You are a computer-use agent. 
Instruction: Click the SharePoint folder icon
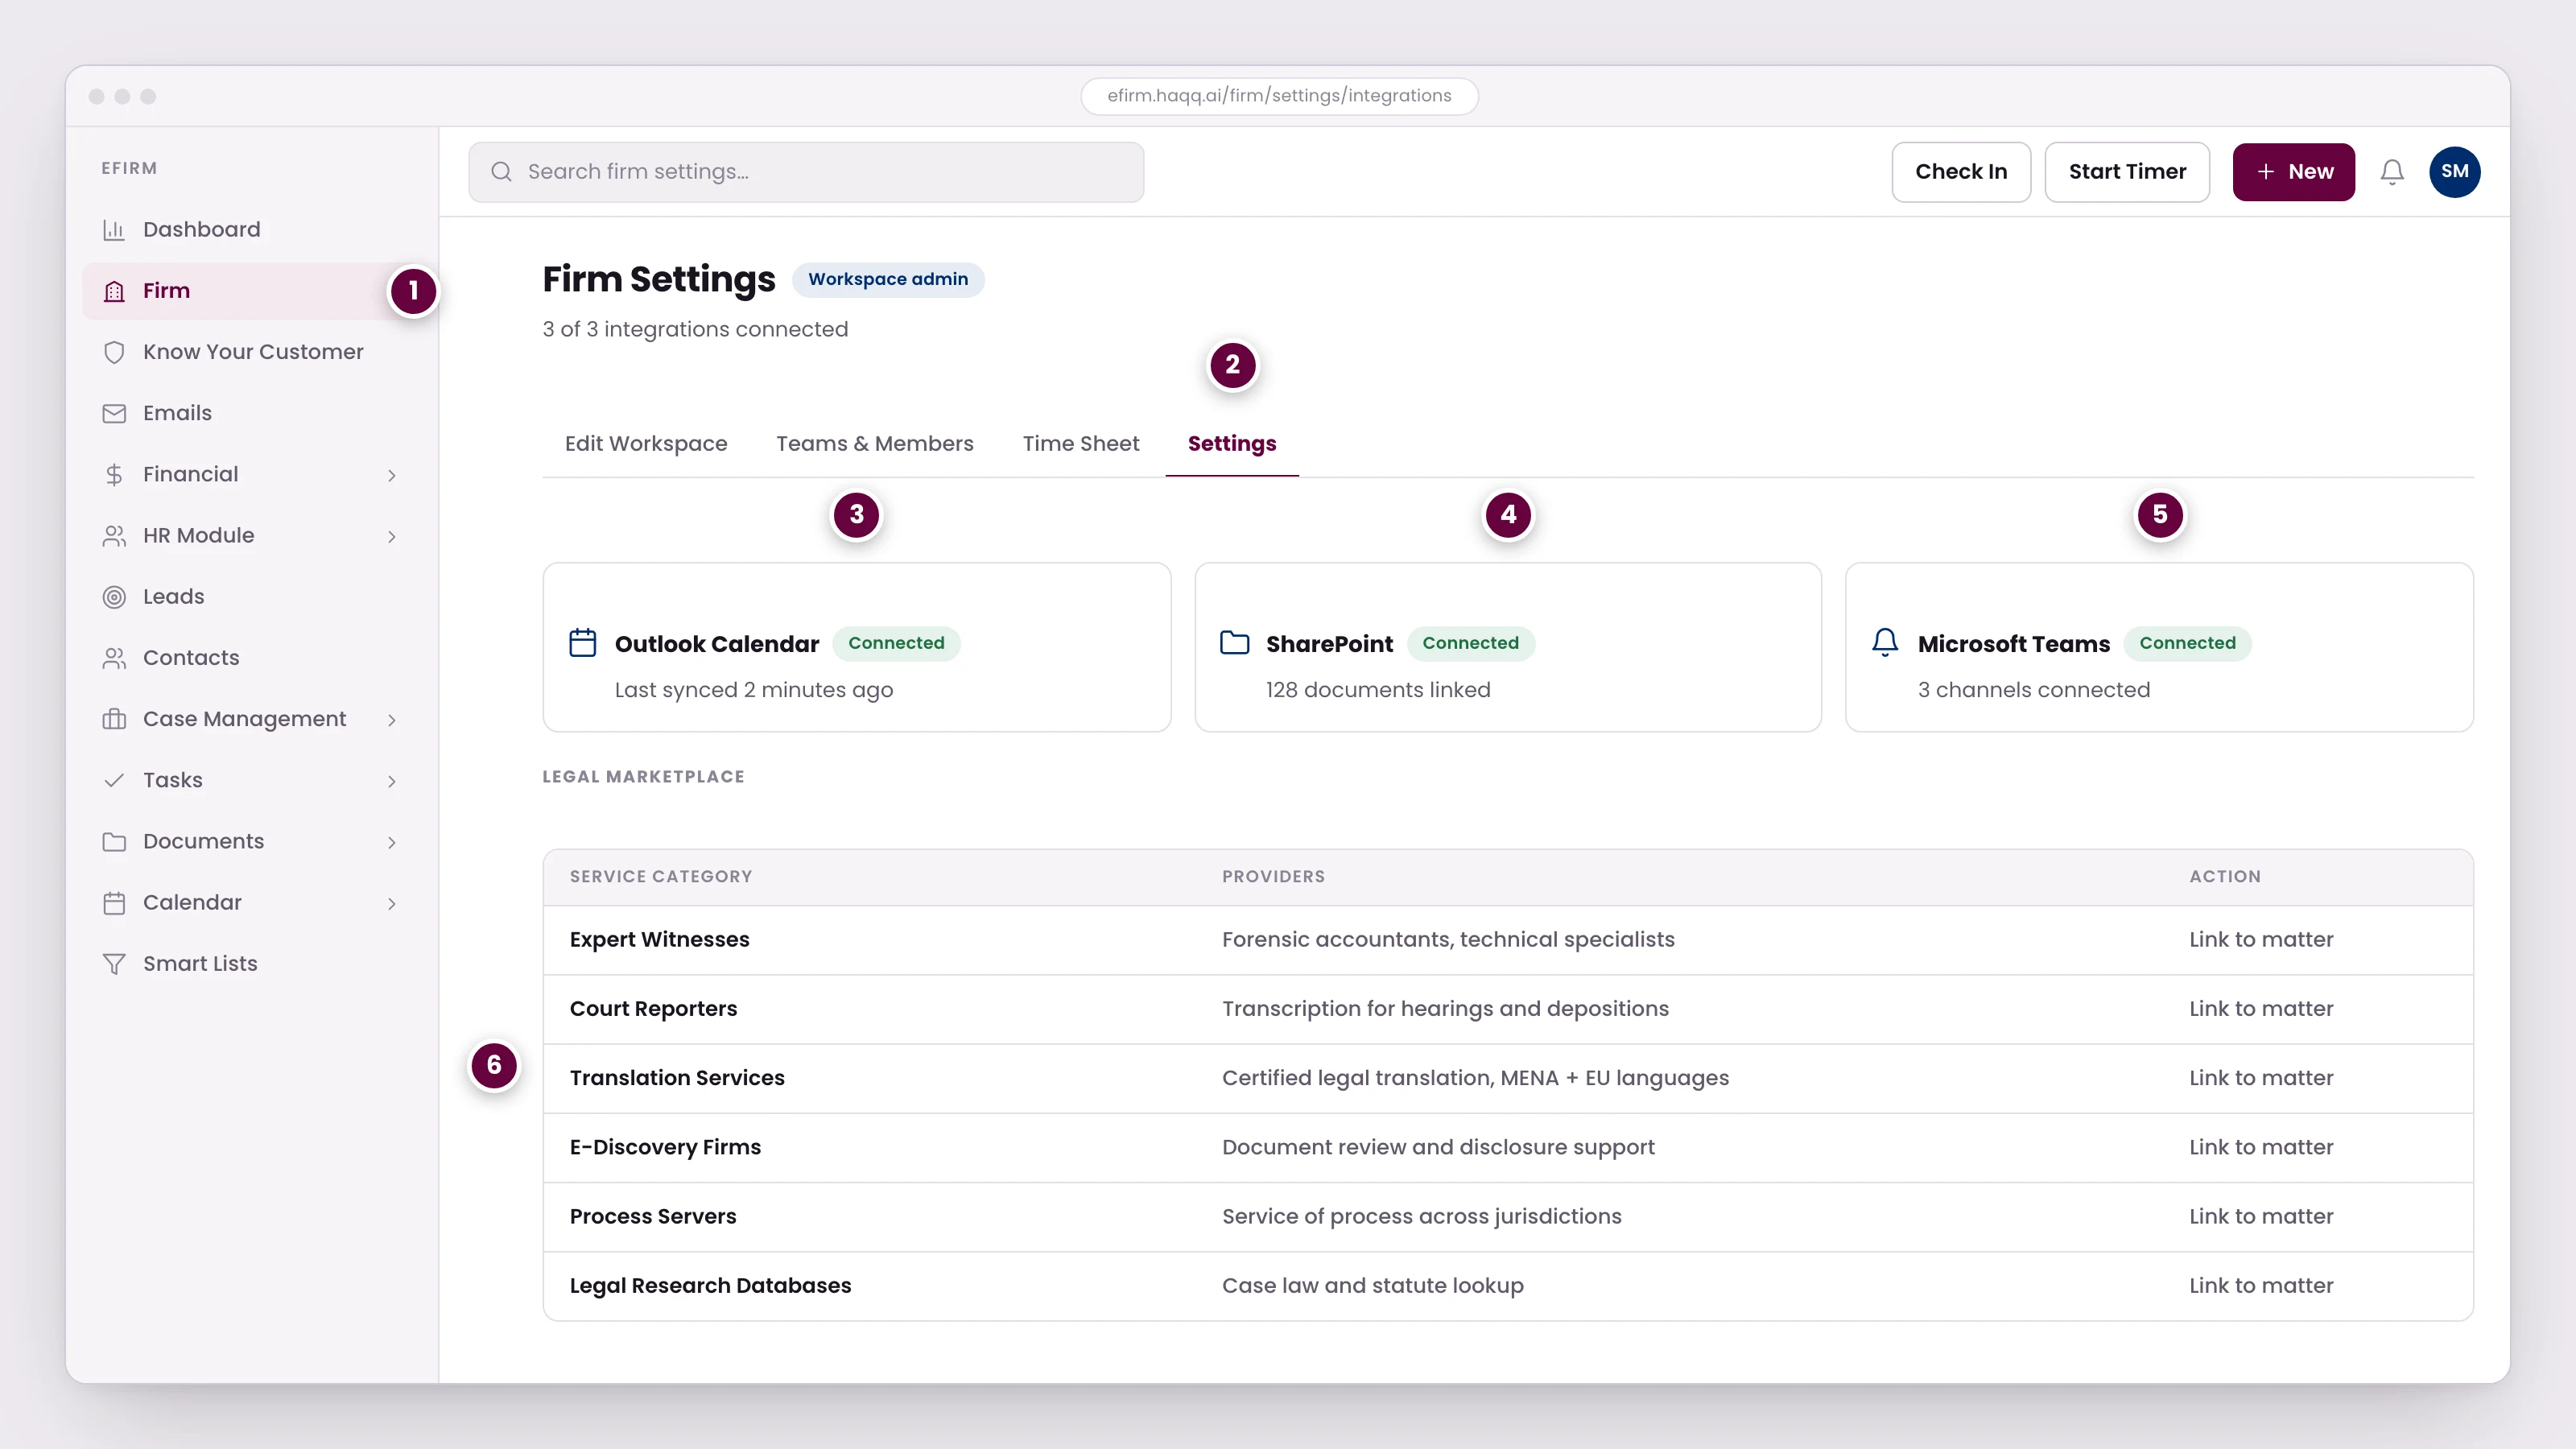pyautogui.click(x=1234, y=642)
